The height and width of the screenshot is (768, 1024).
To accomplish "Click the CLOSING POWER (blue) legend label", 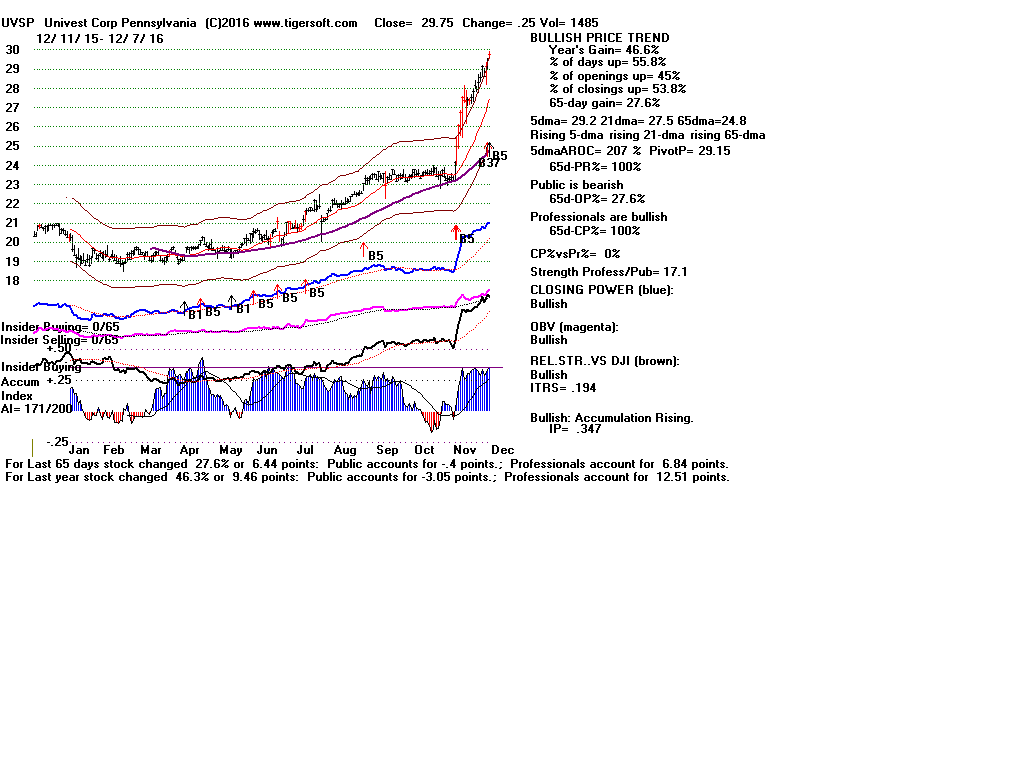I will pos(601,290).
